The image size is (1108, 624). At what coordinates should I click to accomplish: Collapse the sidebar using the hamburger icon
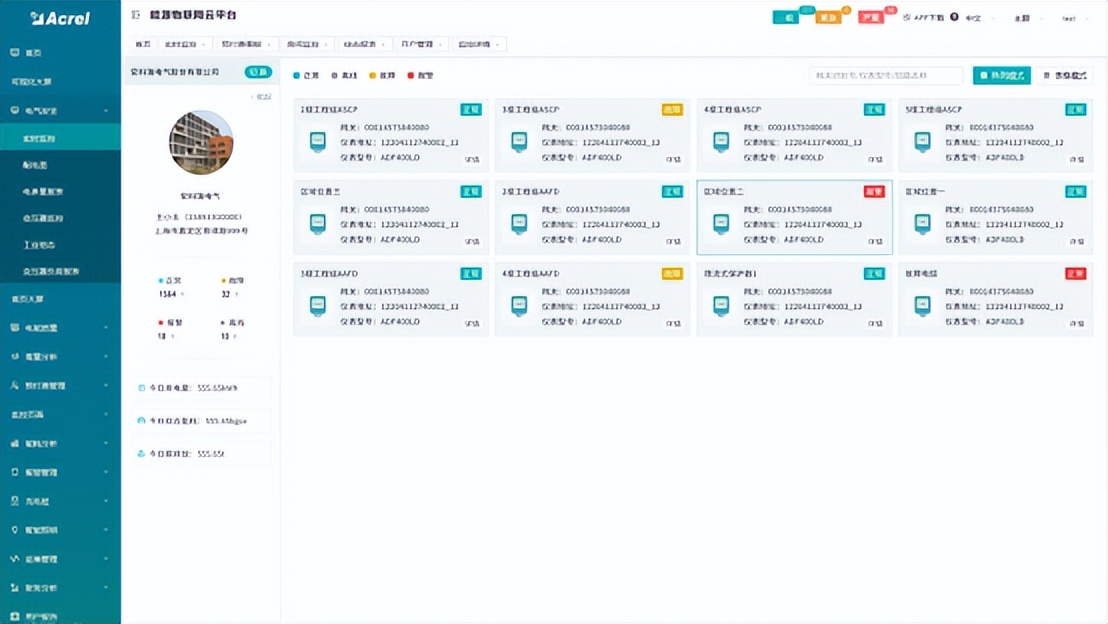click(x=136, y=15)
